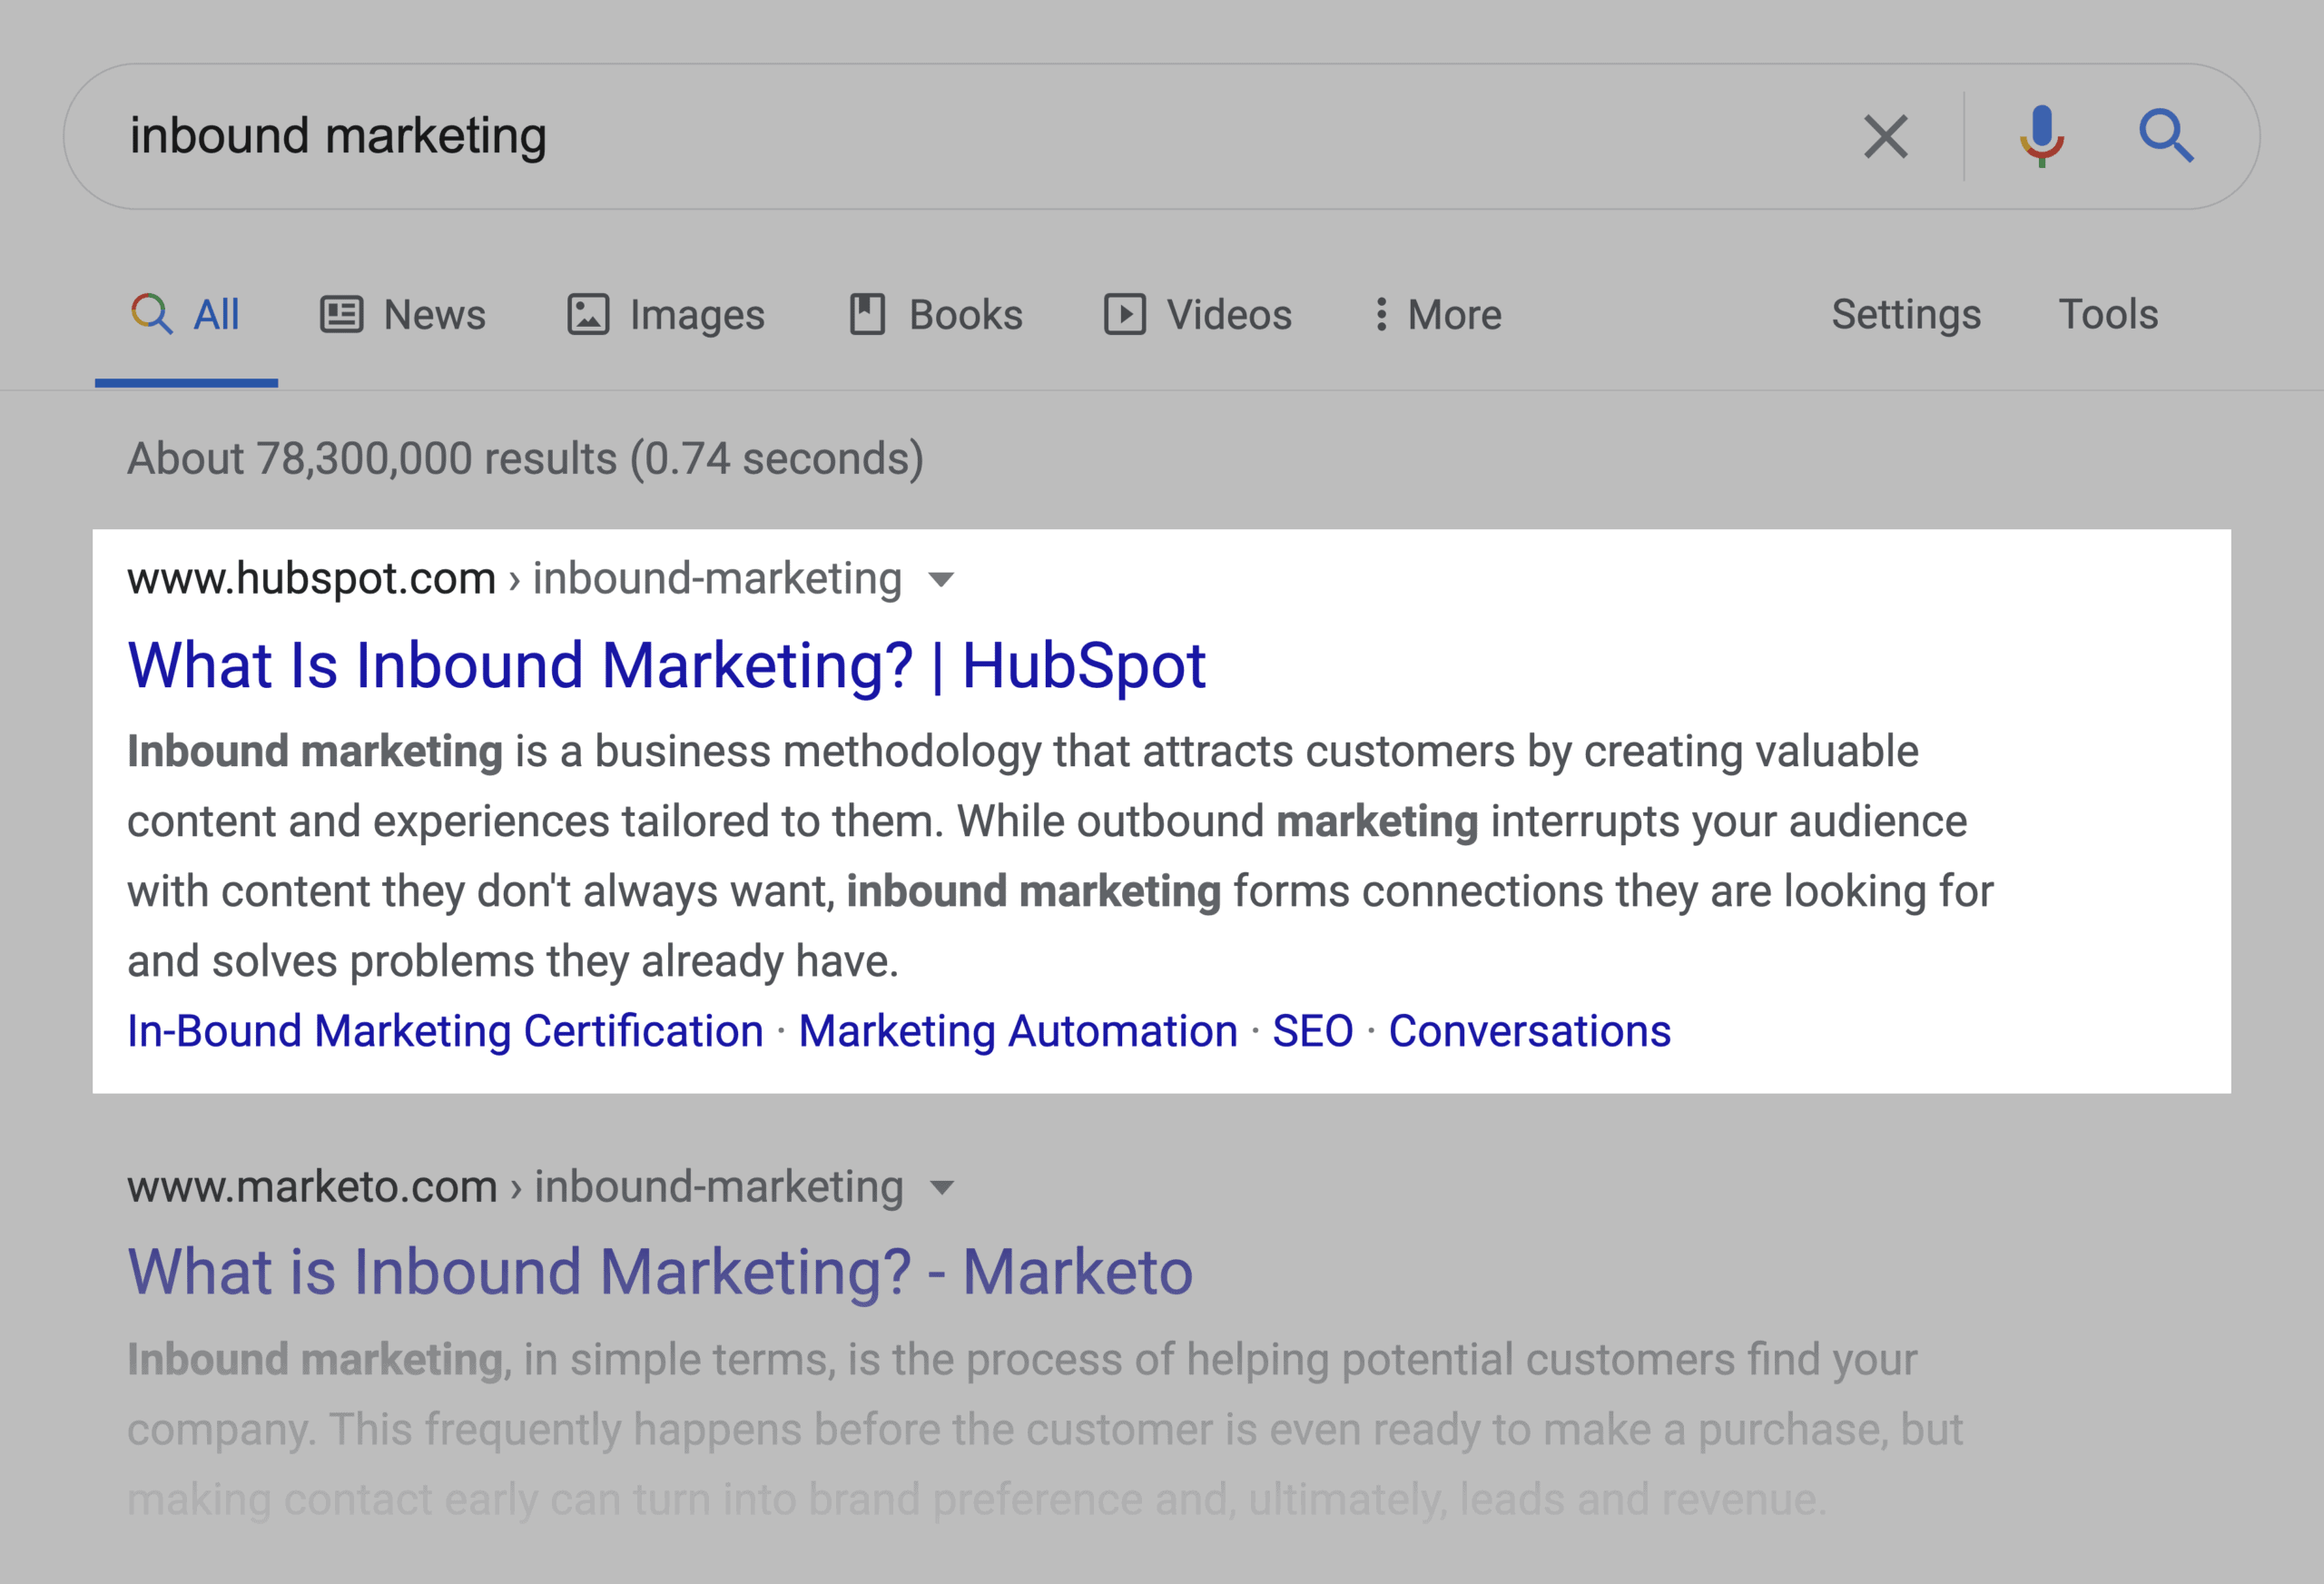This screenshot has width=2324, height=1584.
Task: Open the Conversations sitelink
Action: (x=1529, y=1031)
